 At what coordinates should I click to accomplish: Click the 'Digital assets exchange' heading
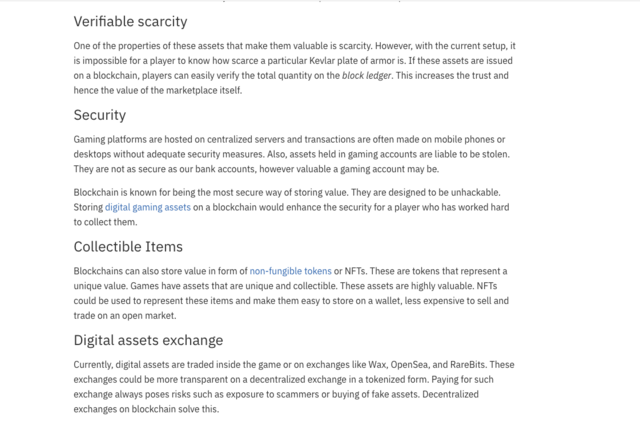tap(148, 340)
